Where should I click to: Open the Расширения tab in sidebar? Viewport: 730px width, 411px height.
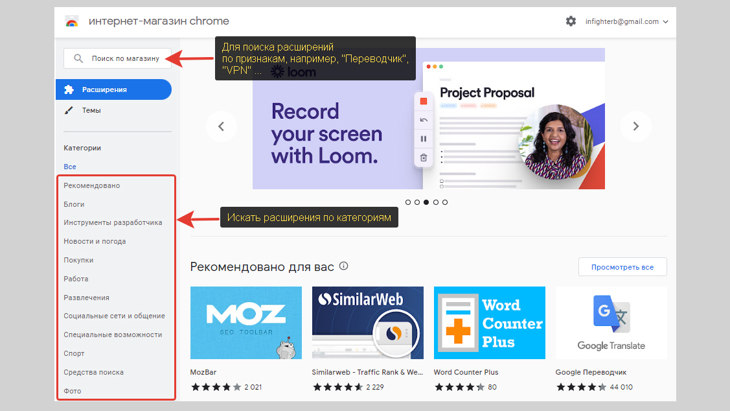click(114, 89)
